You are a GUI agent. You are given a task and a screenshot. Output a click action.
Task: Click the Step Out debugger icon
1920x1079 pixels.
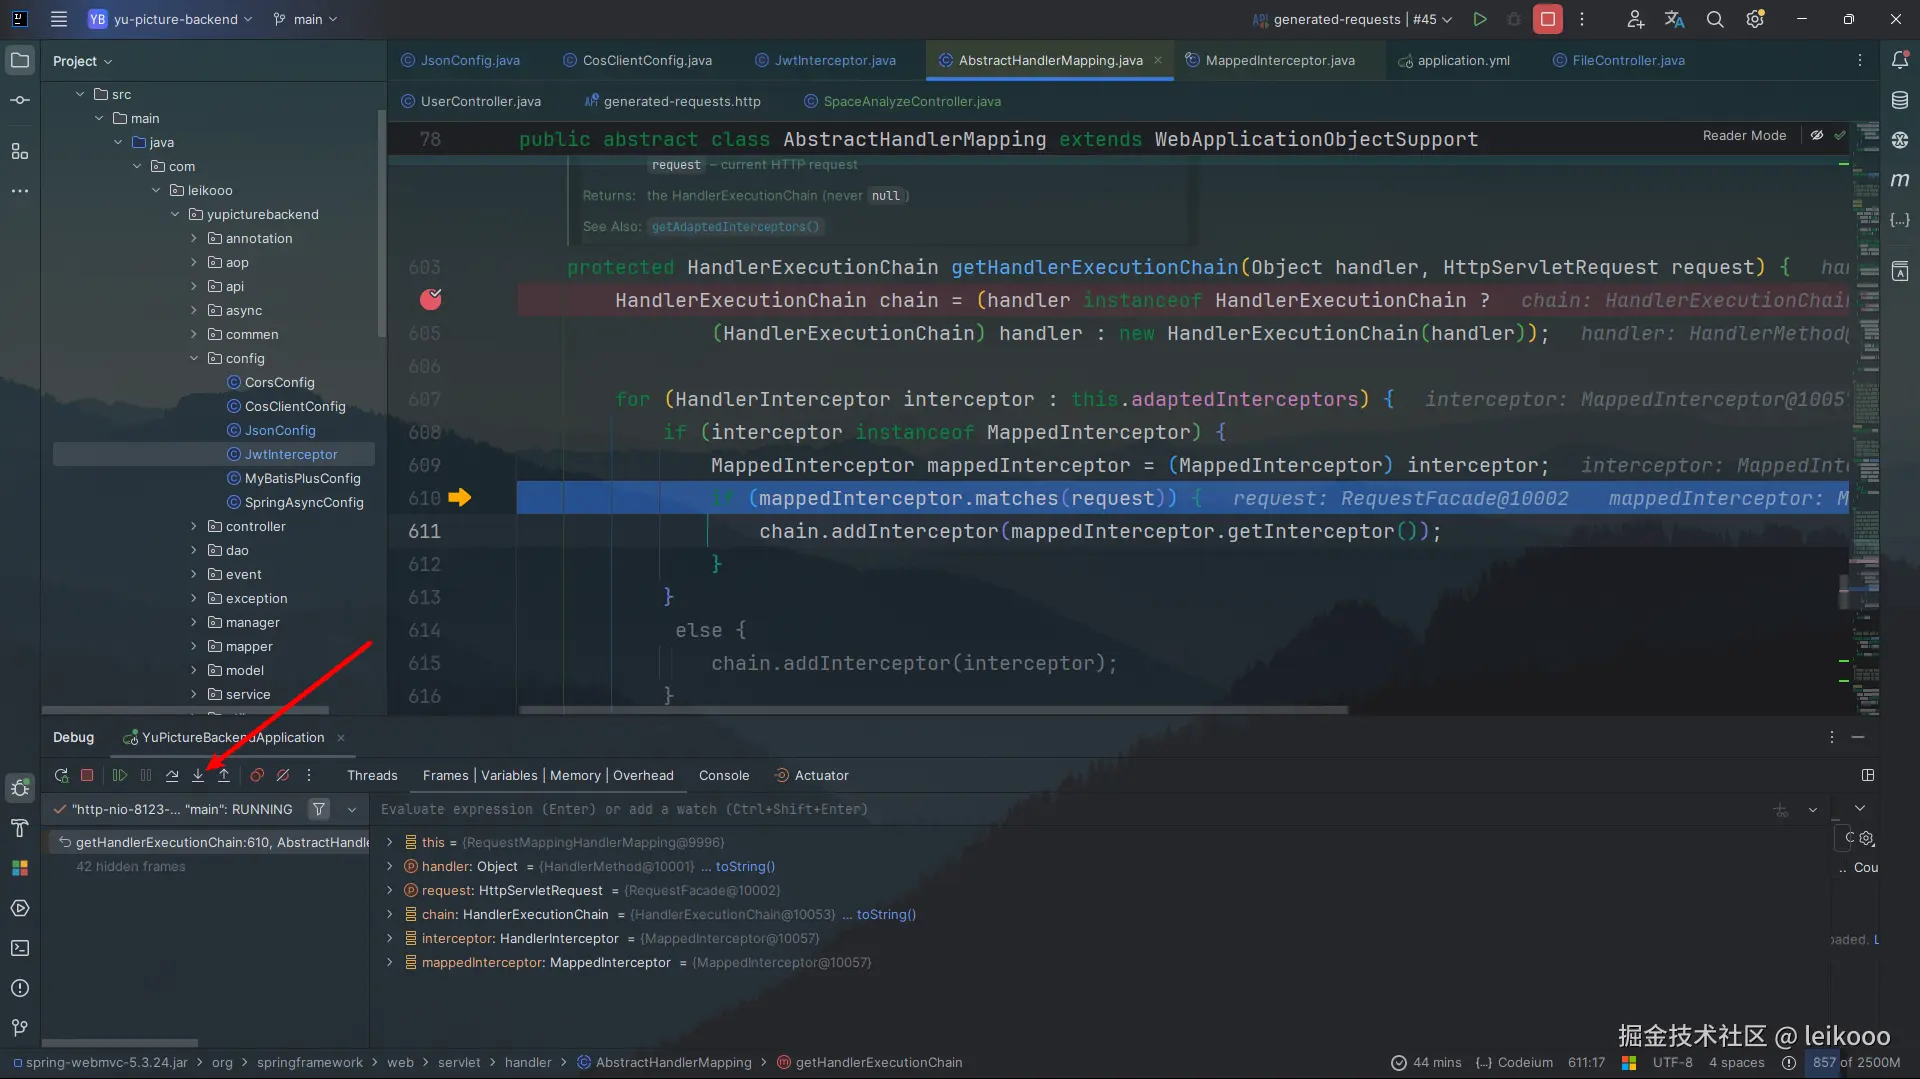tap(224, 775)
